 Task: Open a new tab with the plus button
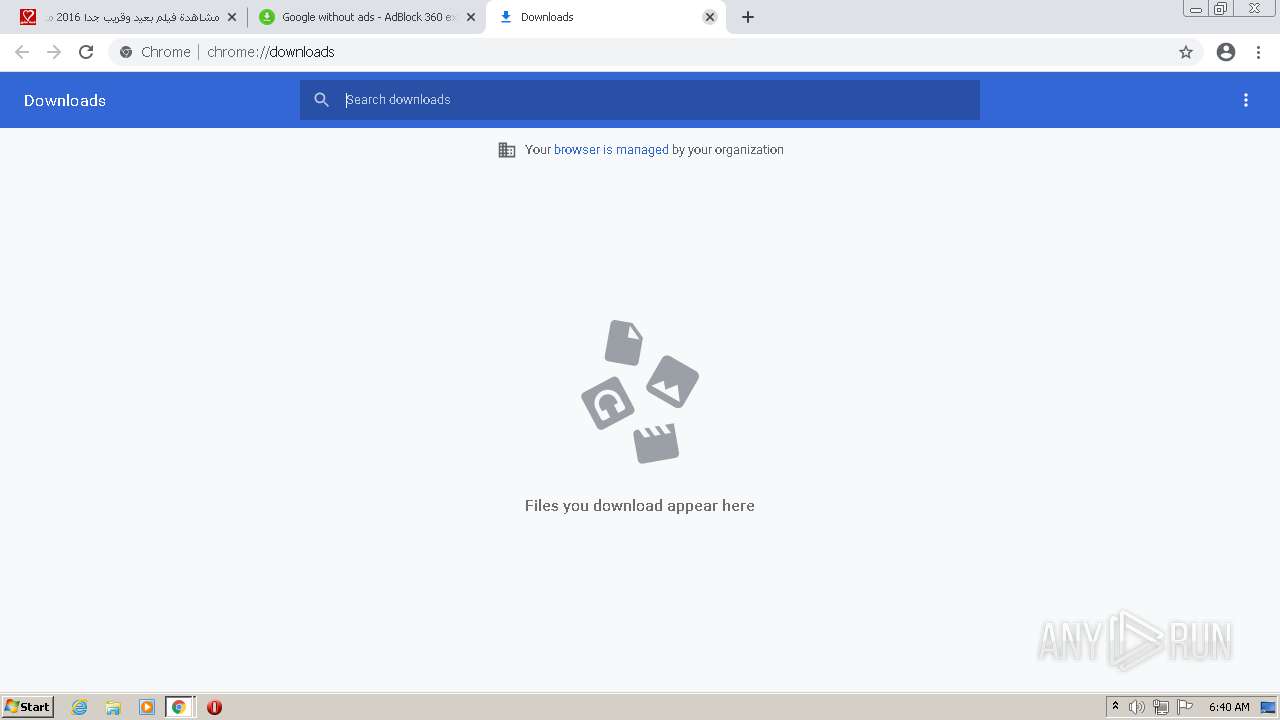(x=748, y=17)
